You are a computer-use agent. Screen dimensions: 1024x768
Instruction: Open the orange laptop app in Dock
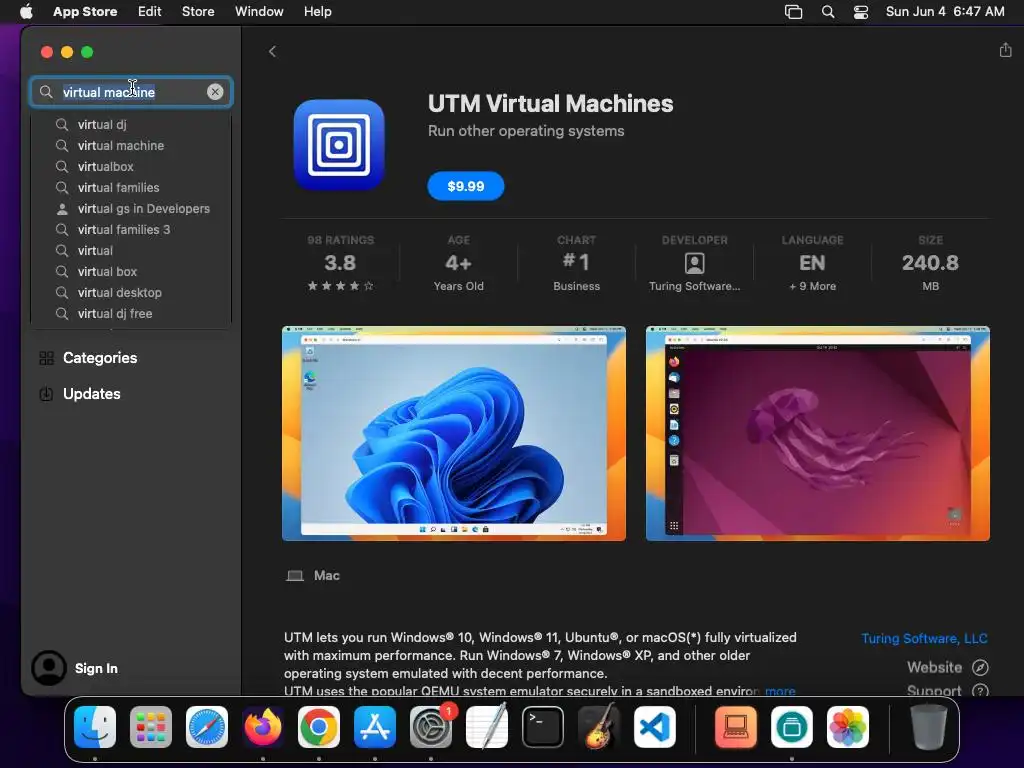tap(736, 727)
